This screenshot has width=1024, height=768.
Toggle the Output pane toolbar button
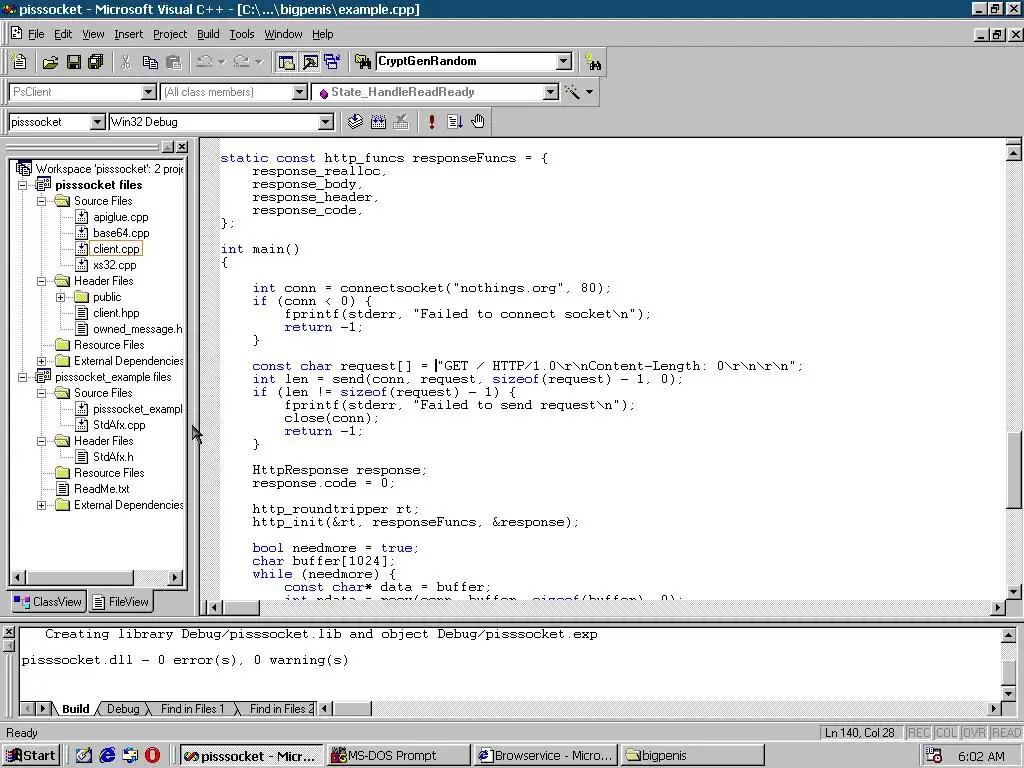(x=310, y=62)
